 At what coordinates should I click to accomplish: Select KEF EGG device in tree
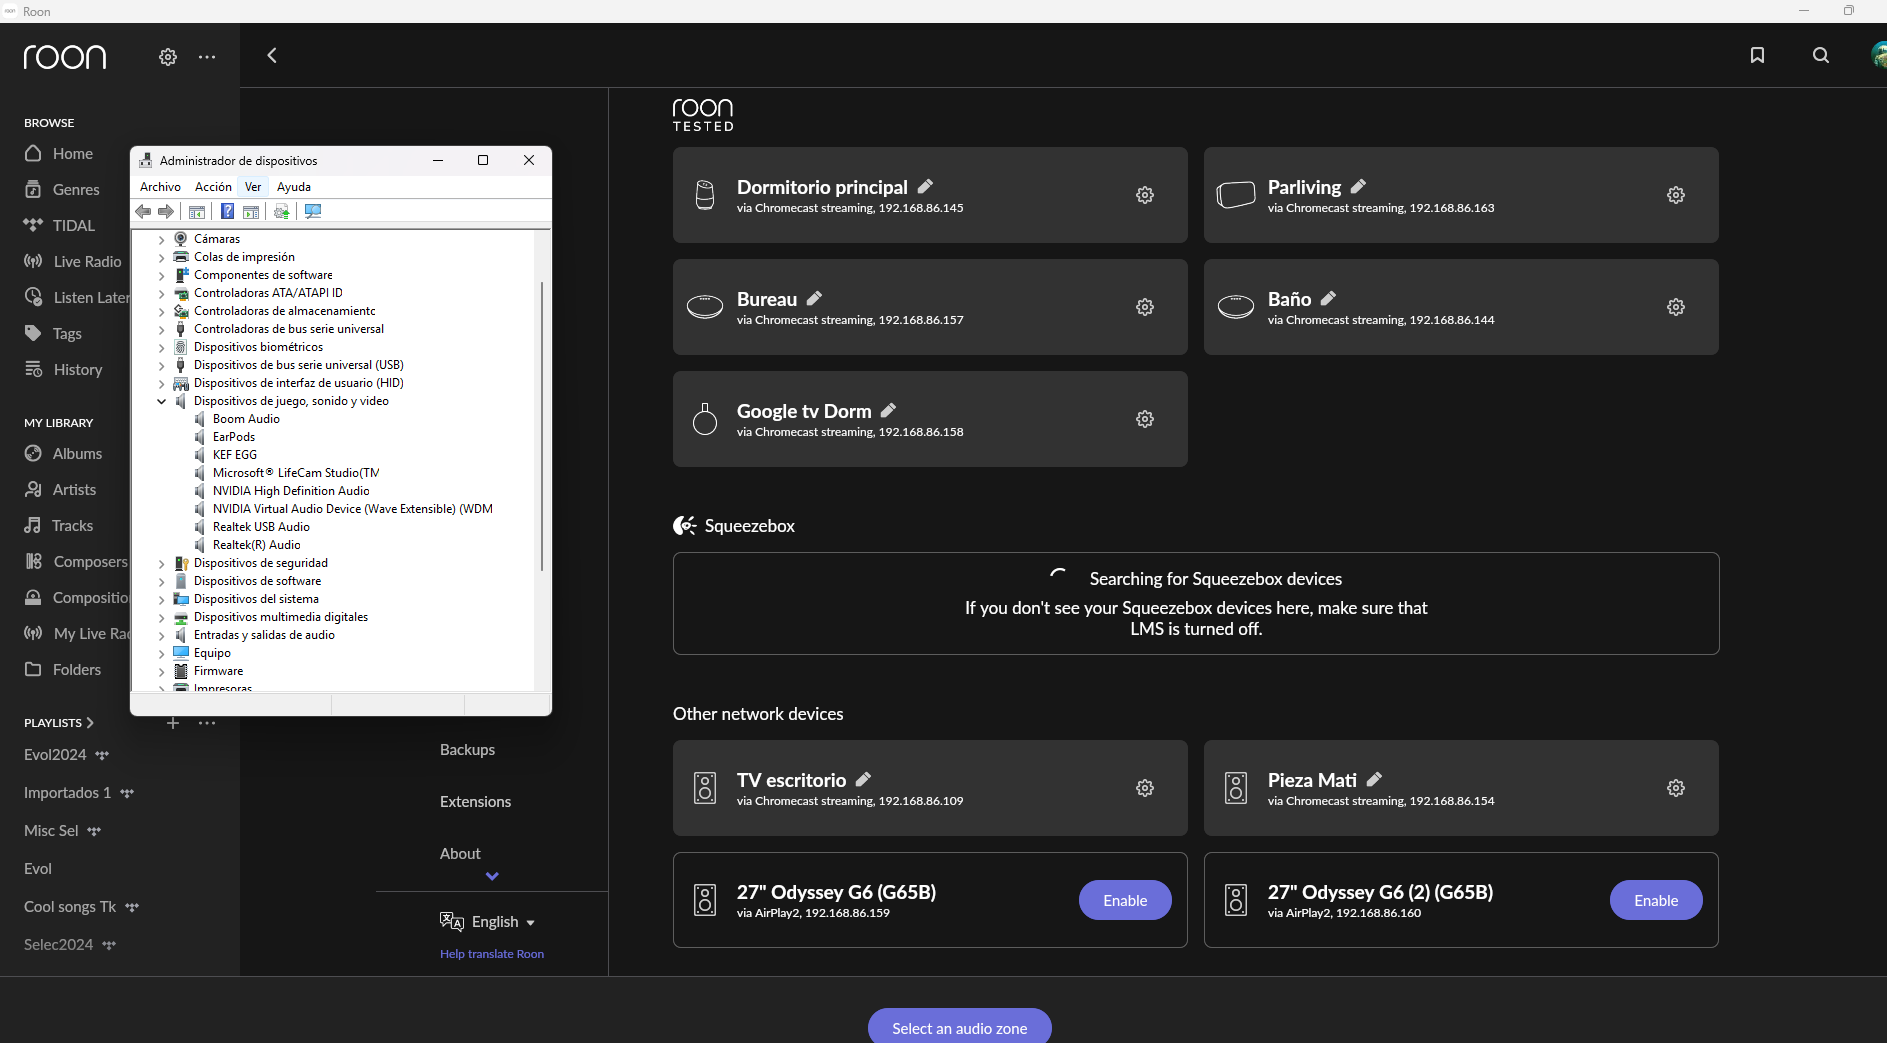(x=235, y=455)
